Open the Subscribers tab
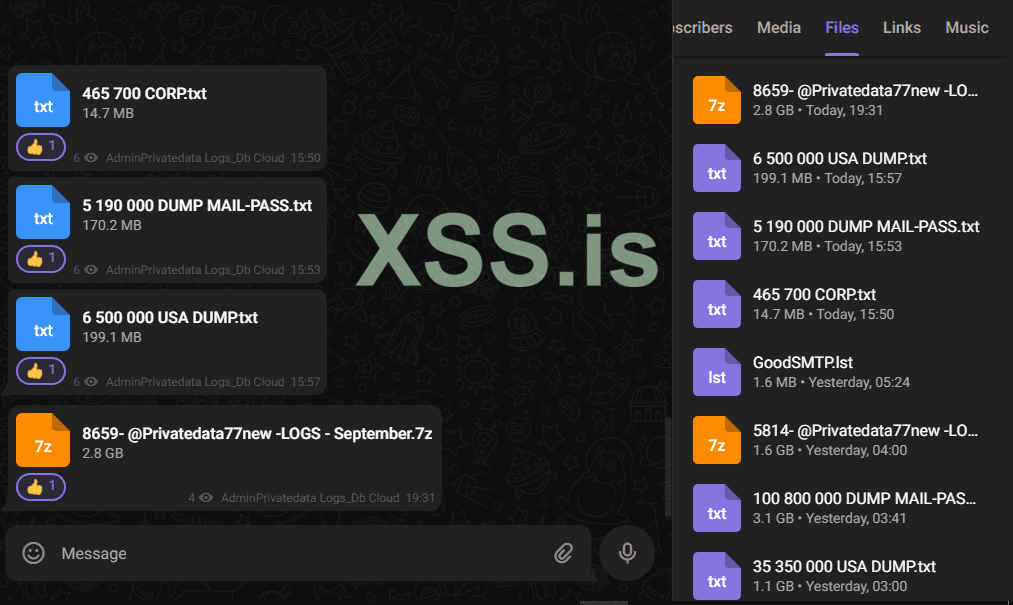 tap(702, 28)
